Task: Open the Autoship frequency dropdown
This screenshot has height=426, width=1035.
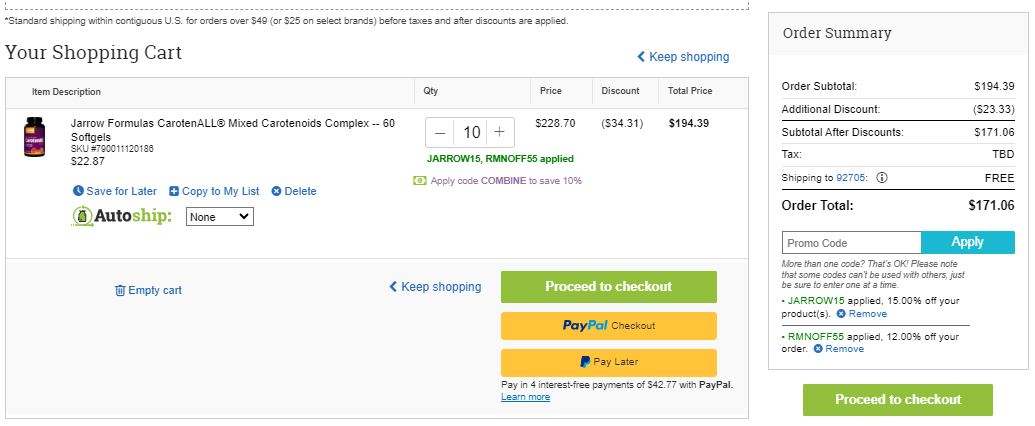Action: 220,217
